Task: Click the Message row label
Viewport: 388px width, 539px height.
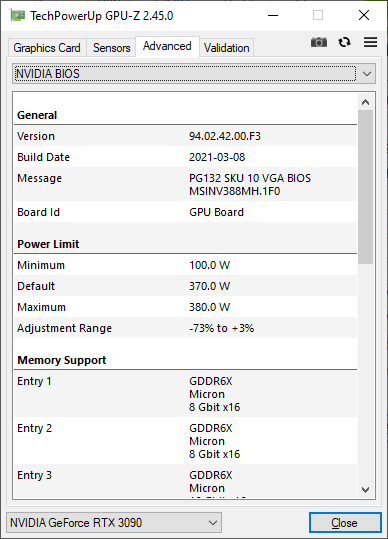Action: (40, 178)
